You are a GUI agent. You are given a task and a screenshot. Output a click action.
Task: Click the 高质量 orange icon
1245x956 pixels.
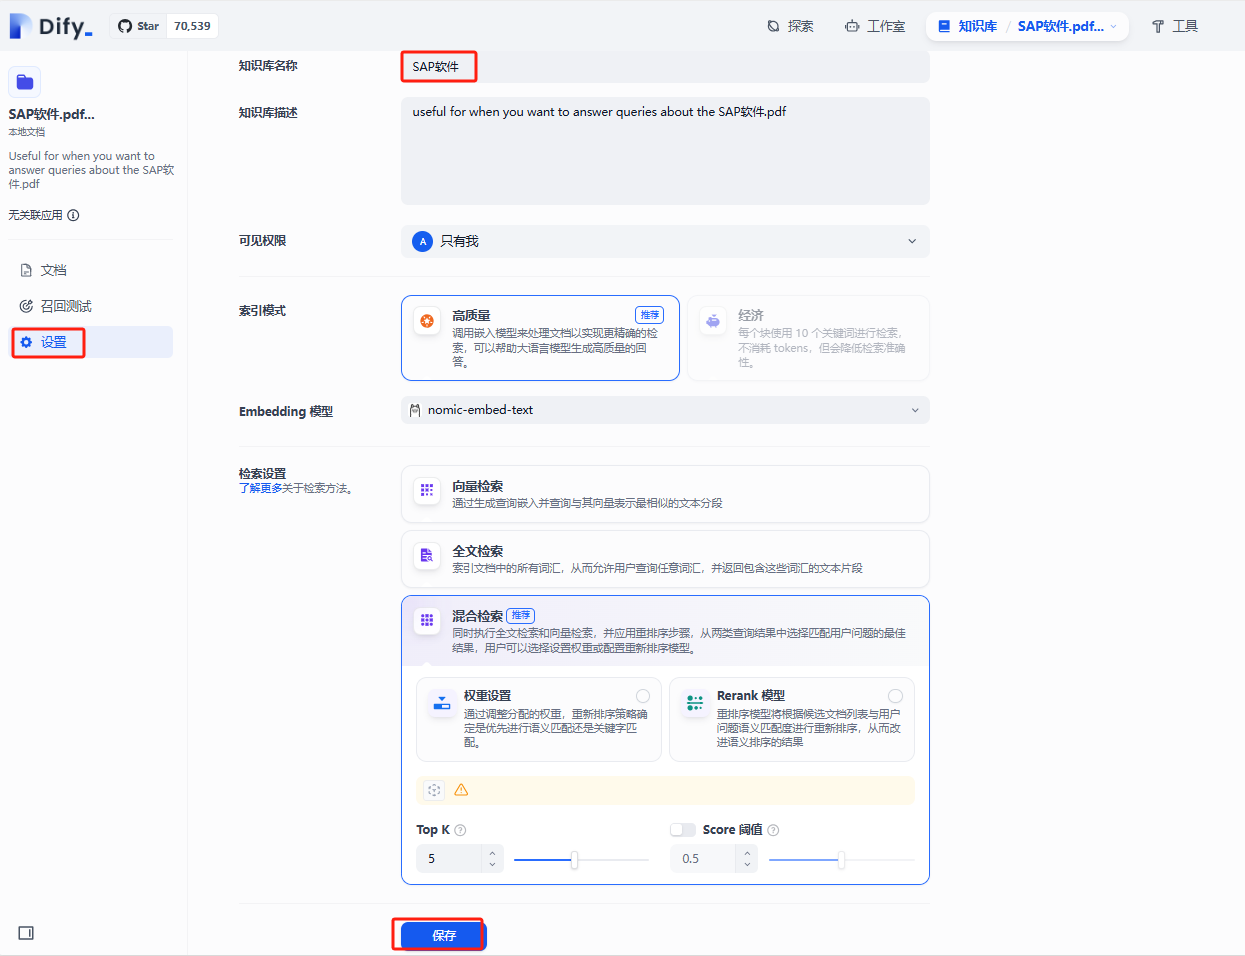coord(427,321)
